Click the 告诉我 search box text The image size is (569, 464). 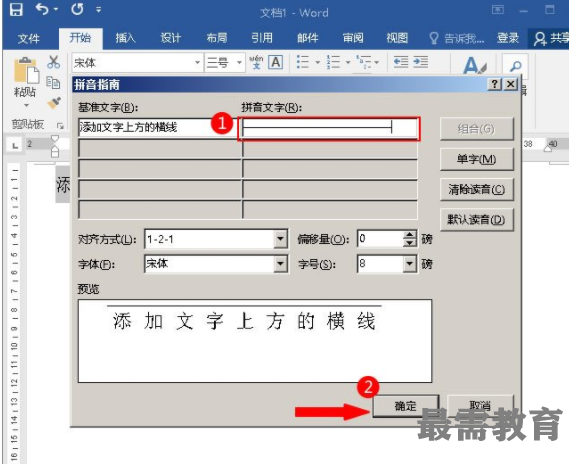click(464, 38)
